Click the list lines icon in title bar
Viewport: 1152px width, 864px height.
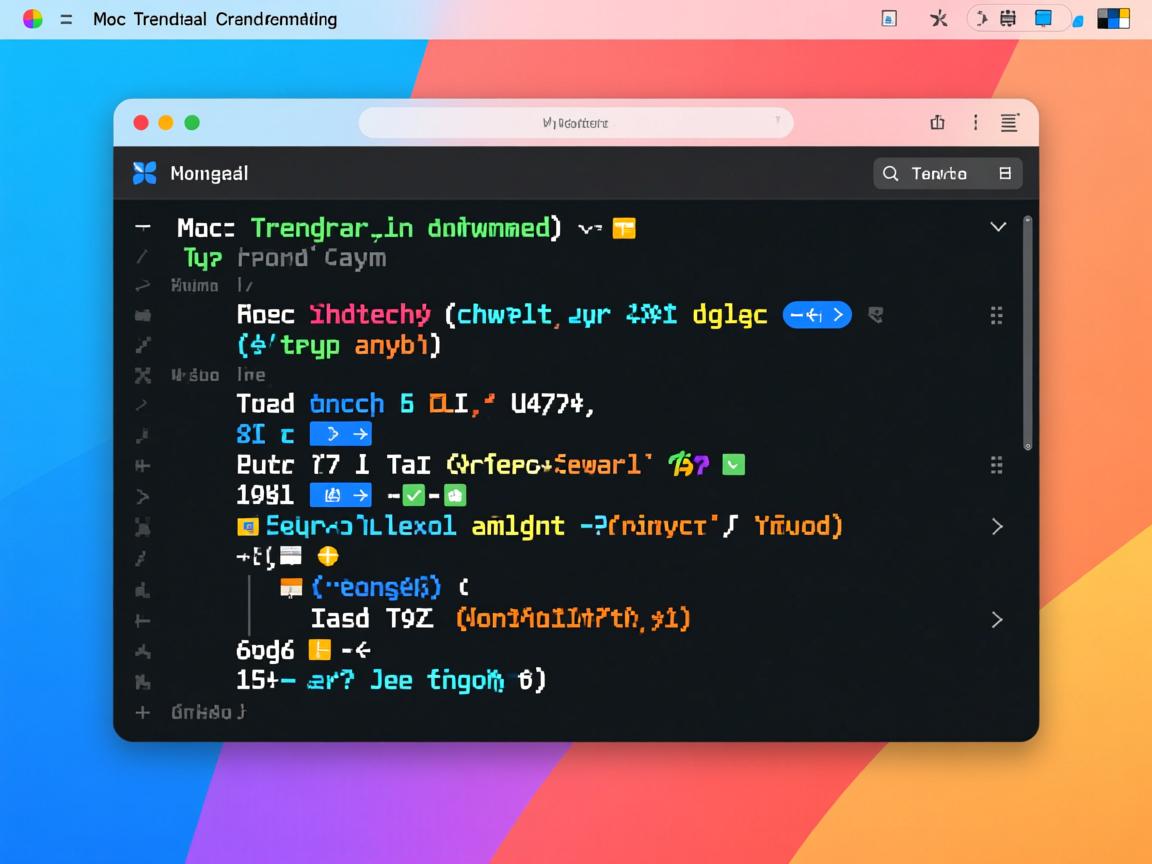1009,123
